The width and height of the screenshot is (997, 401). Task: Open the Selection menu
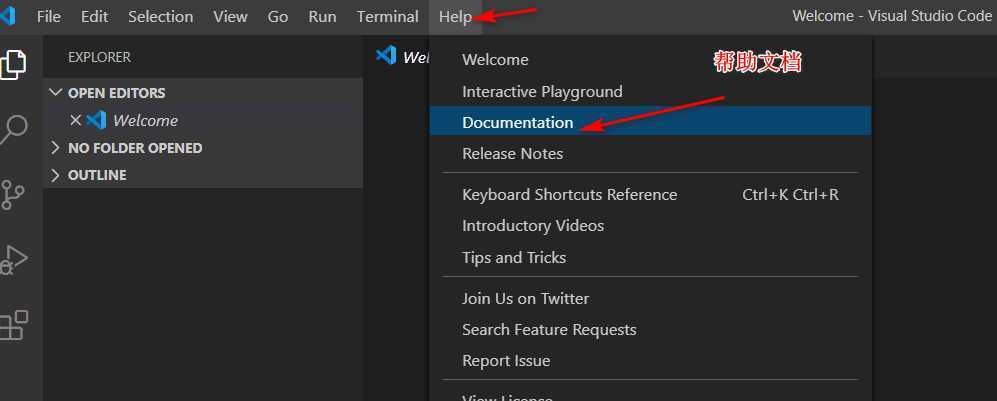[x=160, y=17]
